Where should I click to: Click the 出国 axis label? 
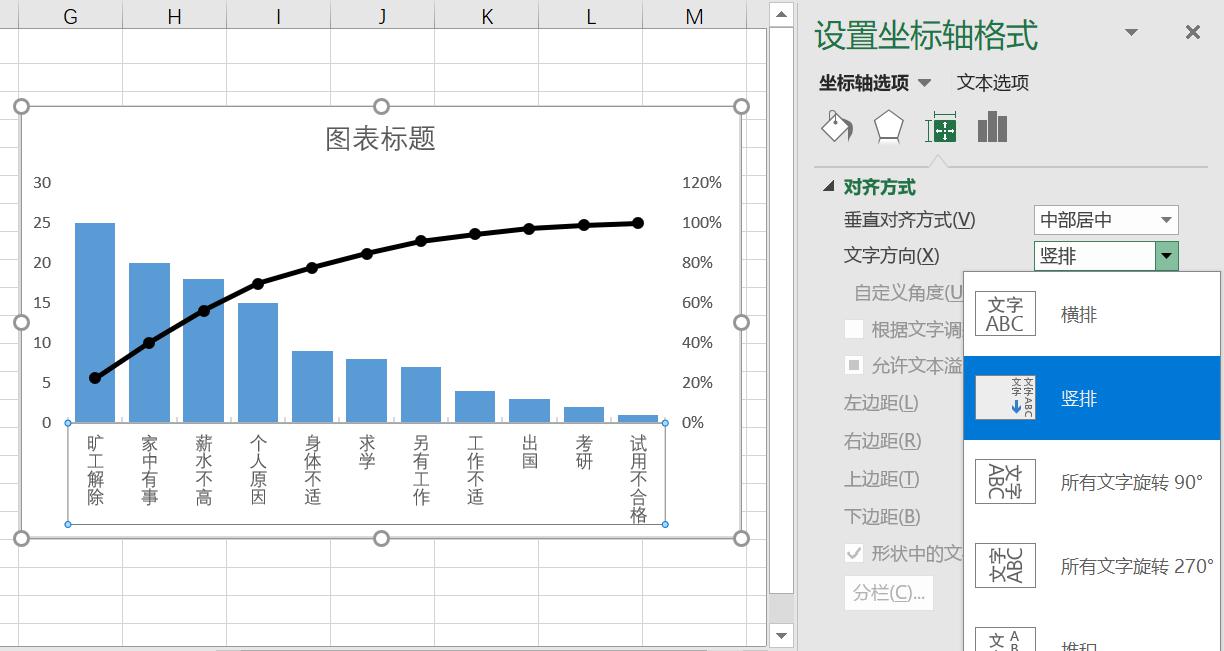(x=530, y=452)
